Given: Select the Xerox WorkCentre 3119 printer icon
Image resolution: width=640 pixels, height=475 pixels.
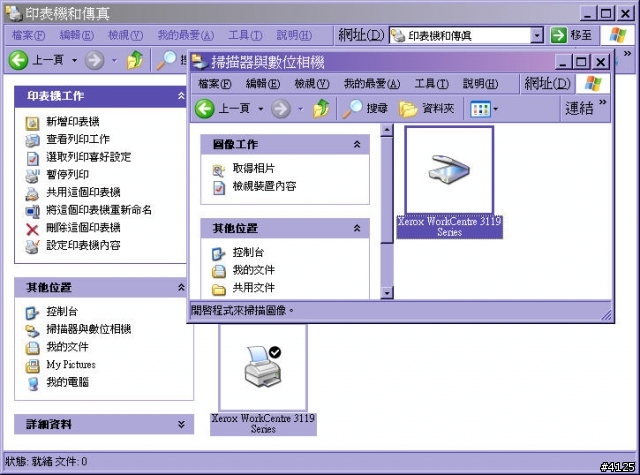Looking at the screenshot, I should [x=263, y=367].
